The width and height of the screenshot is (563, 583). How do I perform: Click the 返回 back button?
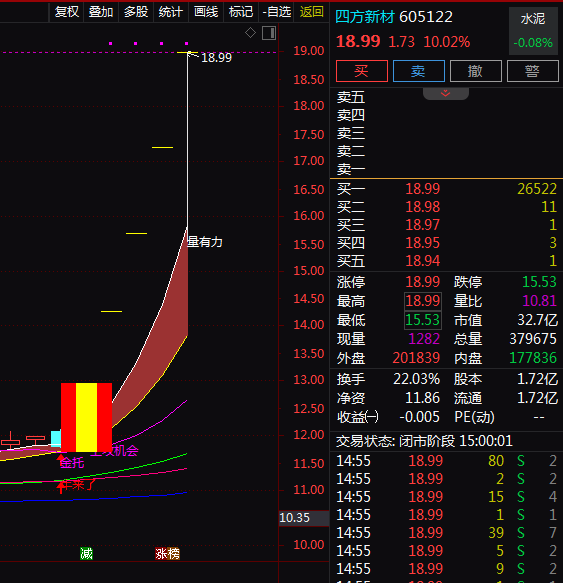click(311, 12)
